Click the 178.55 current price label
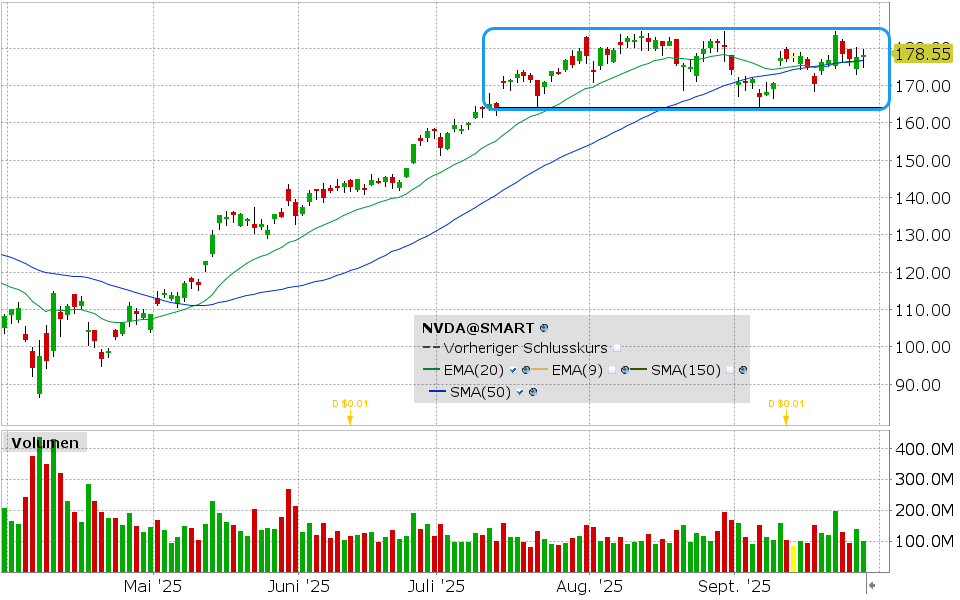Image resolution: width=960 pixels, height=600 pixels. tap(922, 53)
